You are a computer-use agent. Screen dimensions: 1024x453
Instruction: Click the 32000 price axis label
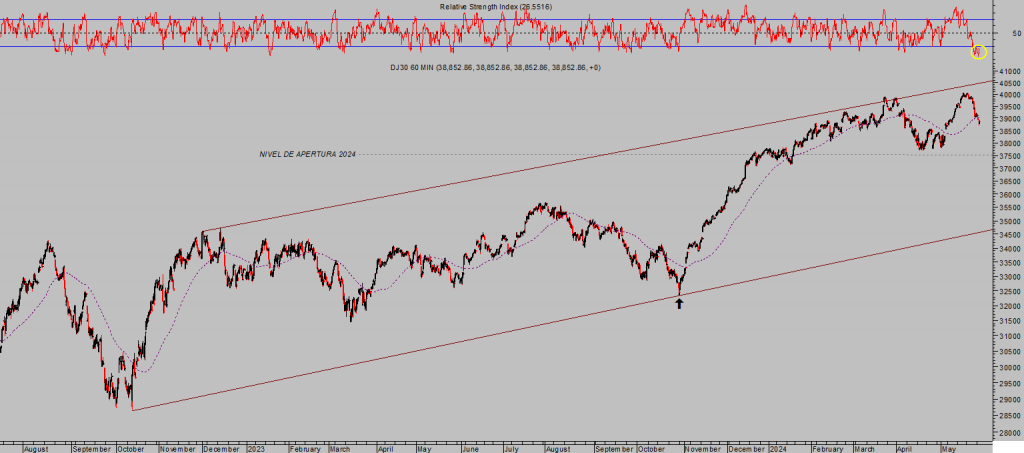pos(1010,307)
